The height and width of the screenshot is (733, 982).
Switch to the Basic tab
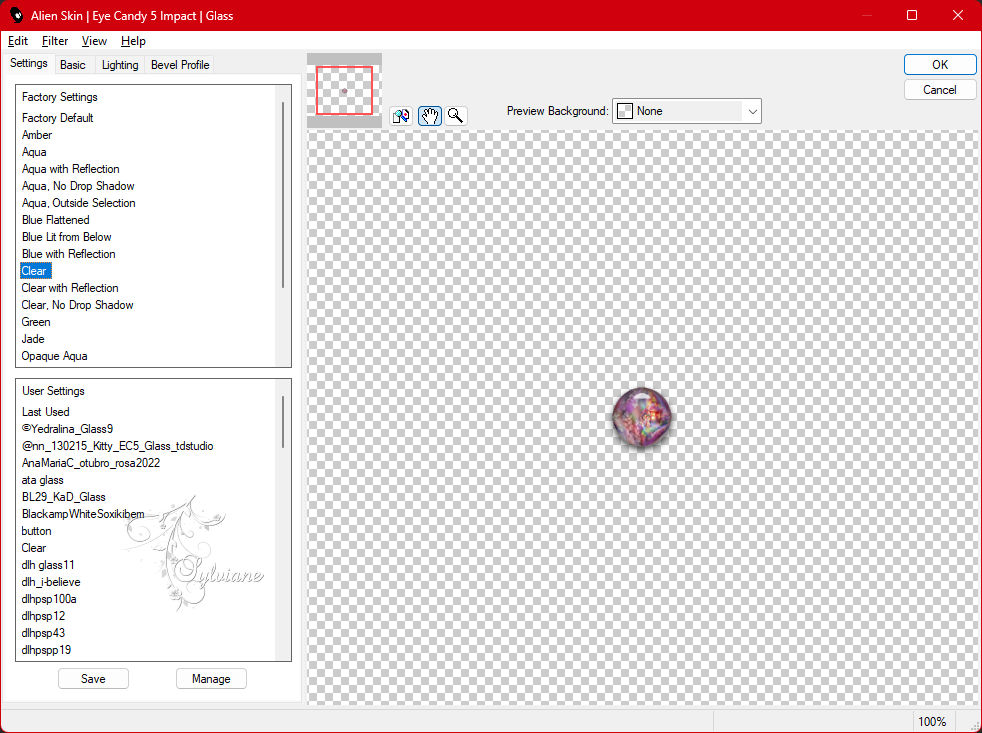click(x=73, y=65)
